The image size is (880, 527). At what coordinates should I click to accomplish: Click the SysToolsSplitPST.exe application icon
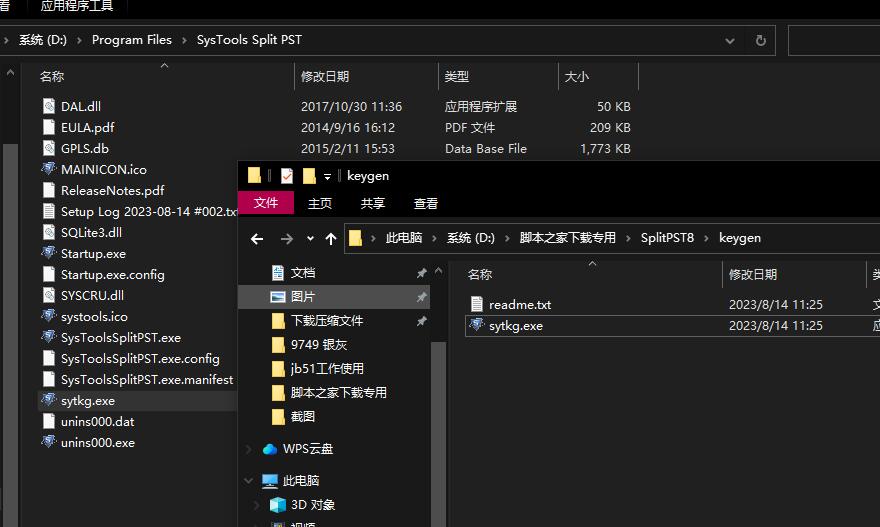coord(49,337)
